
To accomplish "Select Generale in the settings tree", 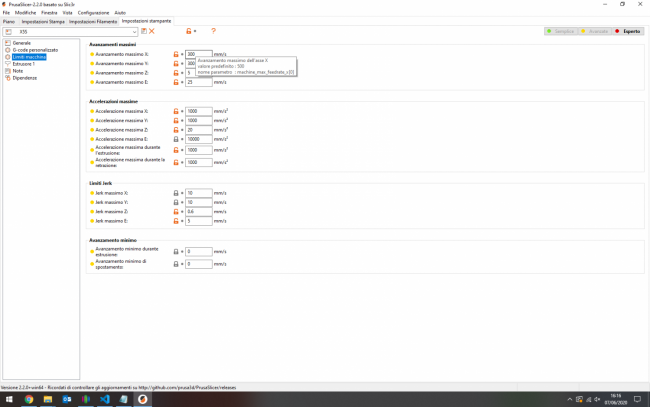I will click(22, 43).
